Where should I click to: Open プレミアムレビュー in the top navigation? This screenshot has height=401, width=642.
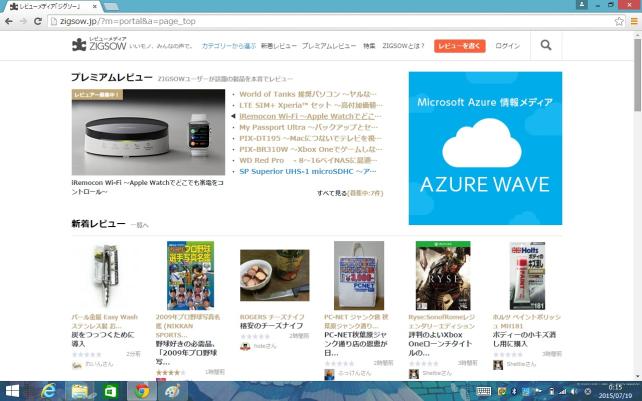pos(329,46)
